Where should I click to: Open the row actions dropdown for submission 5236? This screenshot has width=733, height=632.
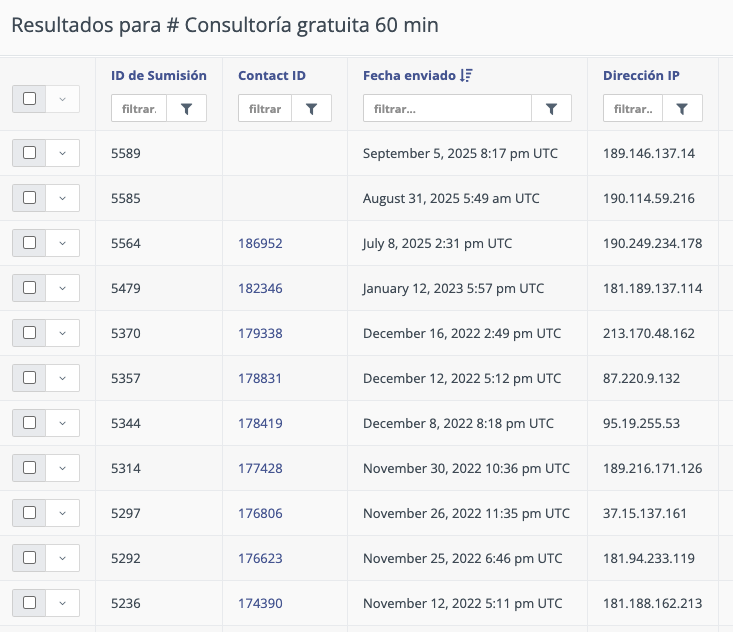(62, 603)
